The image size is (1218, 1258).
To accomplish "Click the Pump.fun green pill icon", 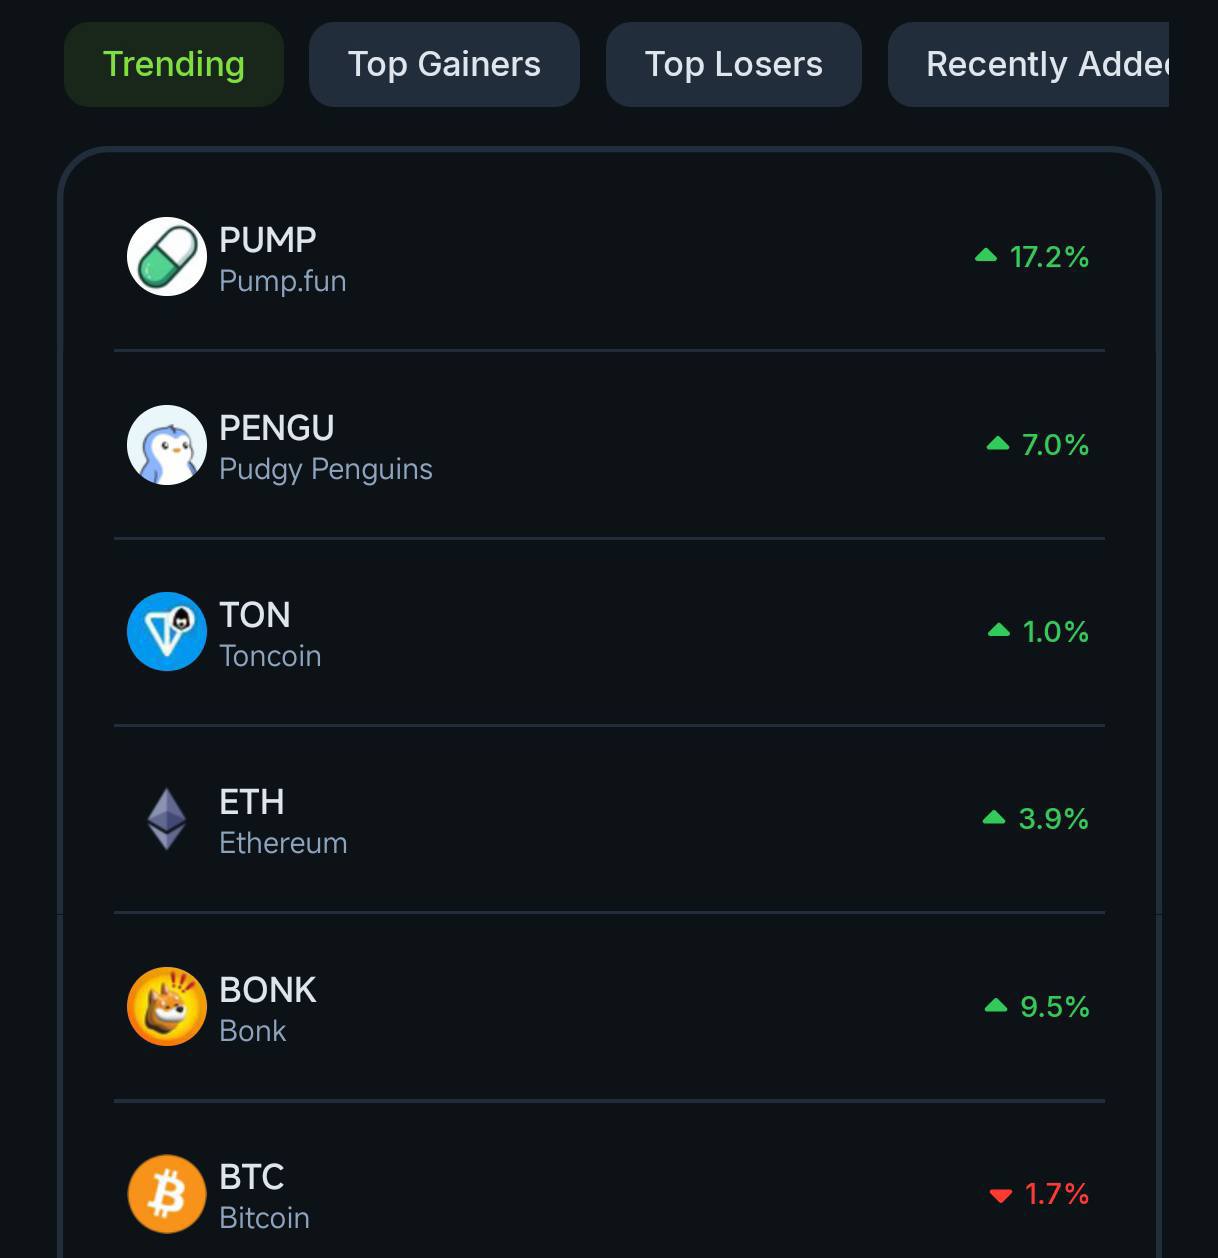I will [x=167, y=257].
